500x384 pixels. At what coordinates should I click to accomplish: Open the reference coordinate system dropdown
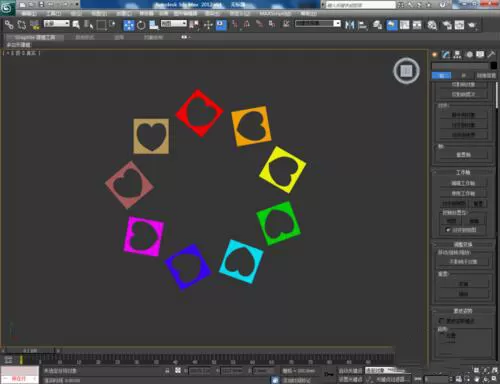(174, 23)
